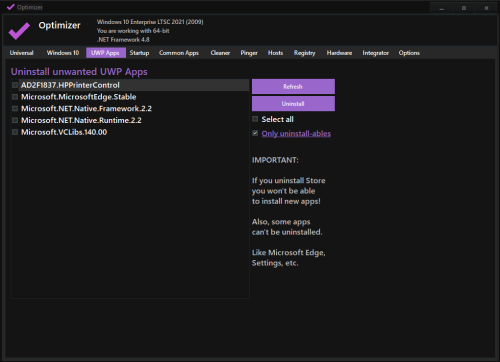Check the AD2F1837.HPPrinterControl checkbox

coord(15,85)
